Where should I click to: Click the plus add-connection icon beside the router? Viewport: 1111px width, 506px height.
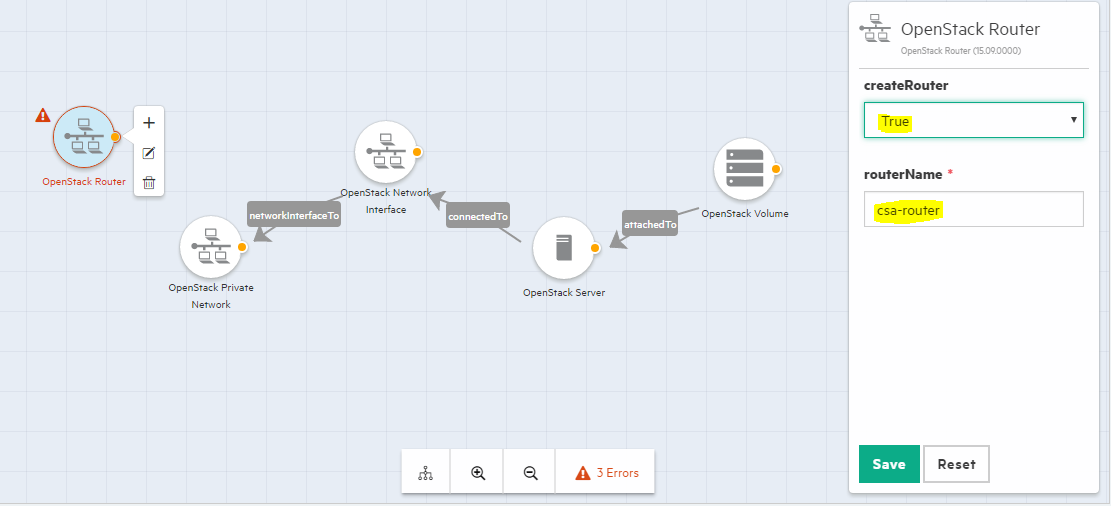[149, 123]
